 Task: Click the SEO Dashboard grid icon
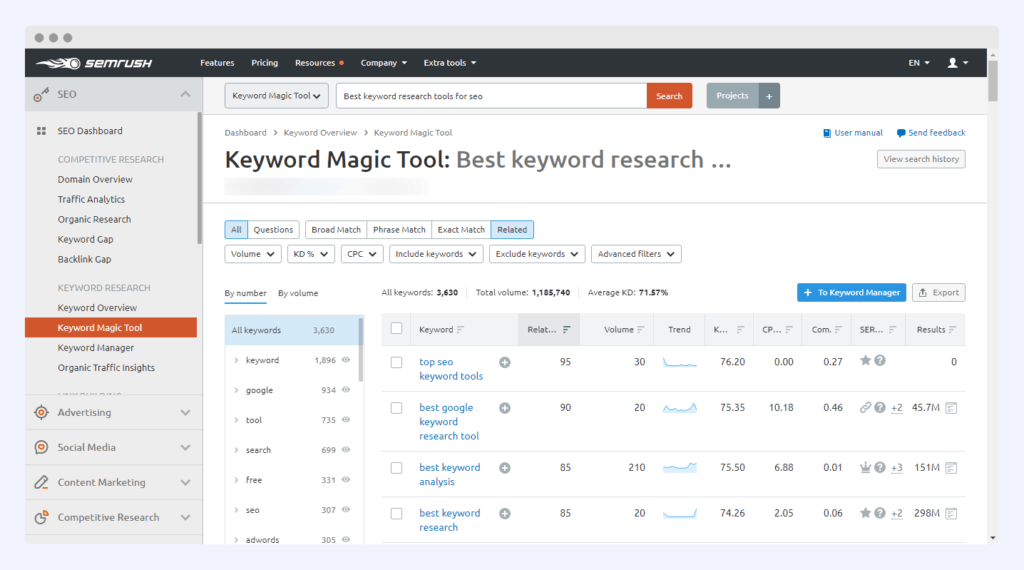click(41, 131)
